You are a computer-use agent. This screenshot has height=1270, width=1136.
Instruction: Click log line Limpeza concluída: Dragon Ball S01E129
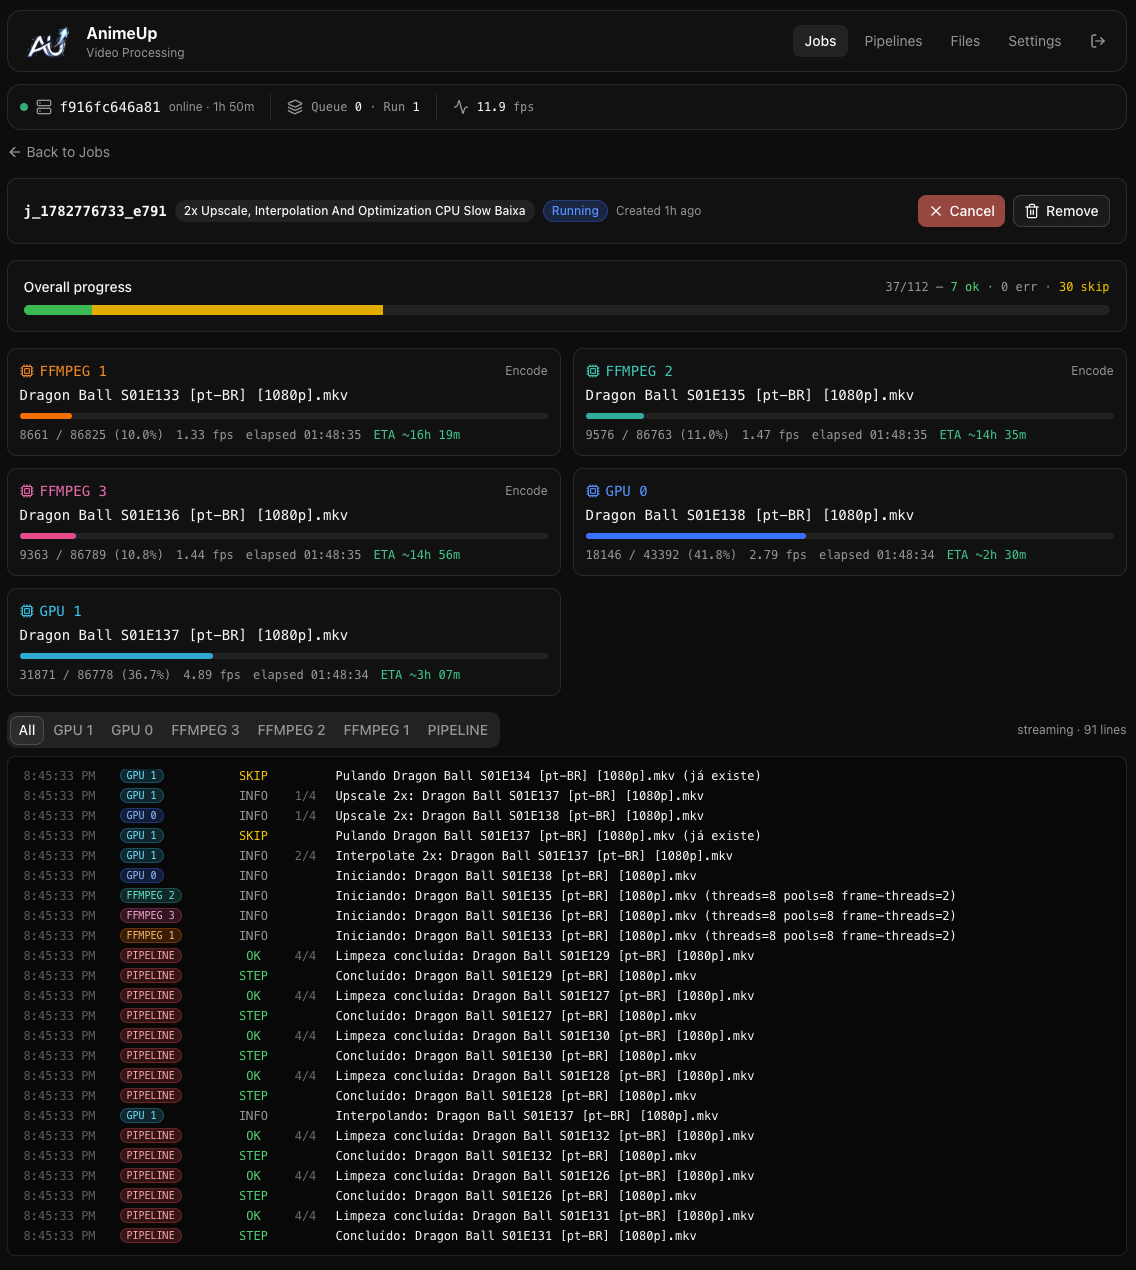point(545,956)
